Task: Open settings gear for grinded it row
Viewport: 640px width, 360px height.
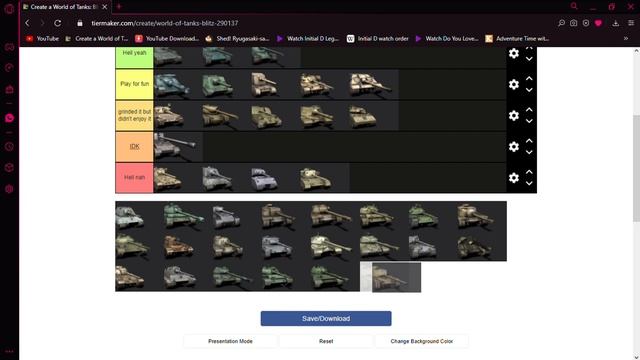Action: [x=513, y=116]
